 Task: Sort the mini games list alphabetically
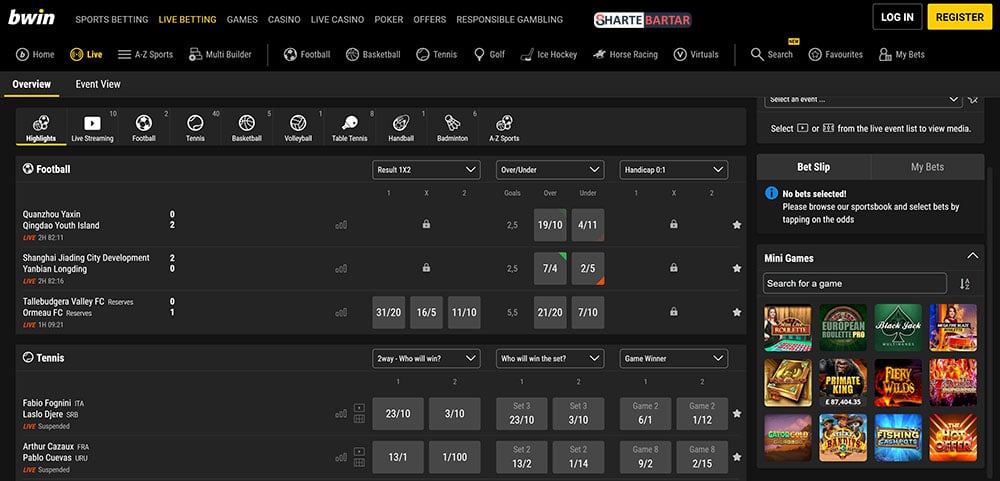964,284
